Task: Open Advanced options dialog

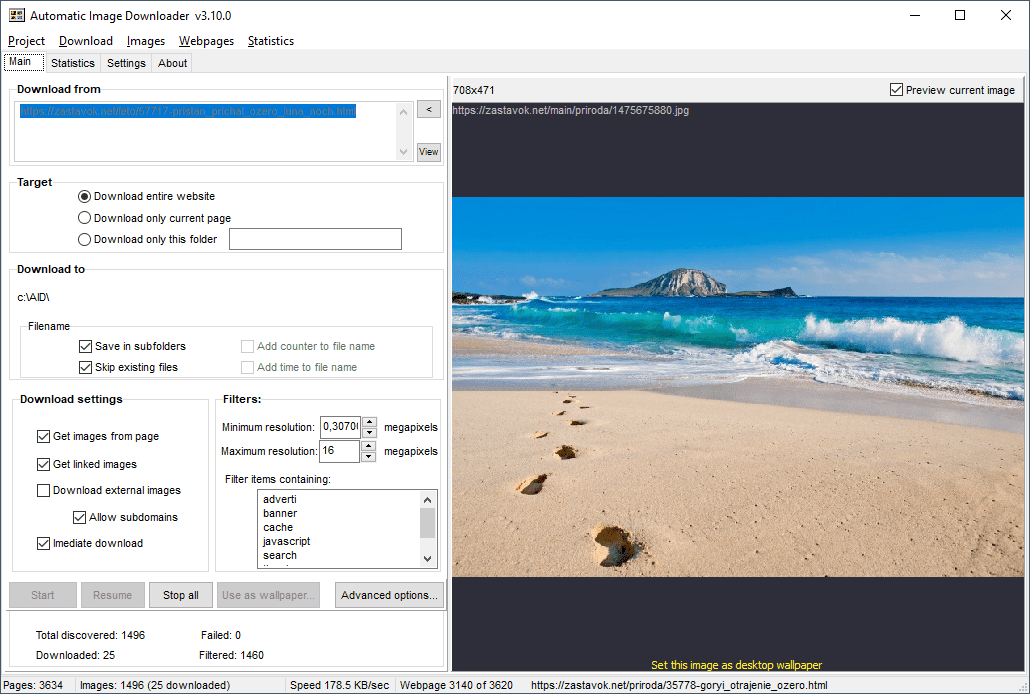Action: [x=389, y=595]
